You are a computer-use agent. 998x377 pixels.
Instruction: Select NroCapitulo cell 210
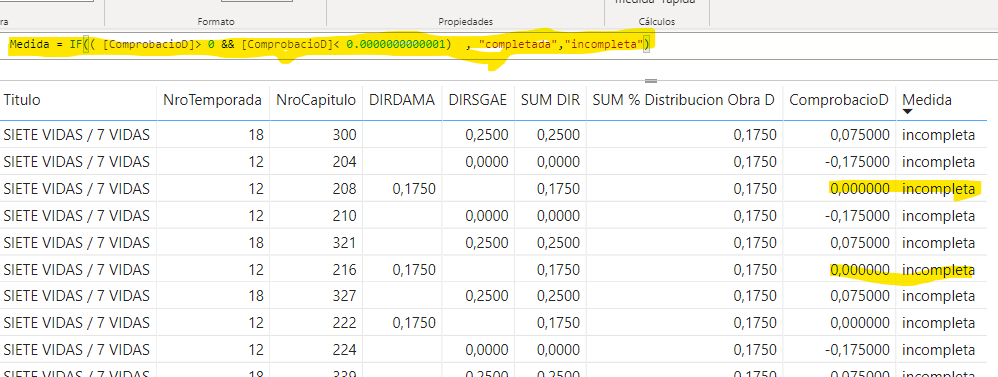(x=344, y=216)
